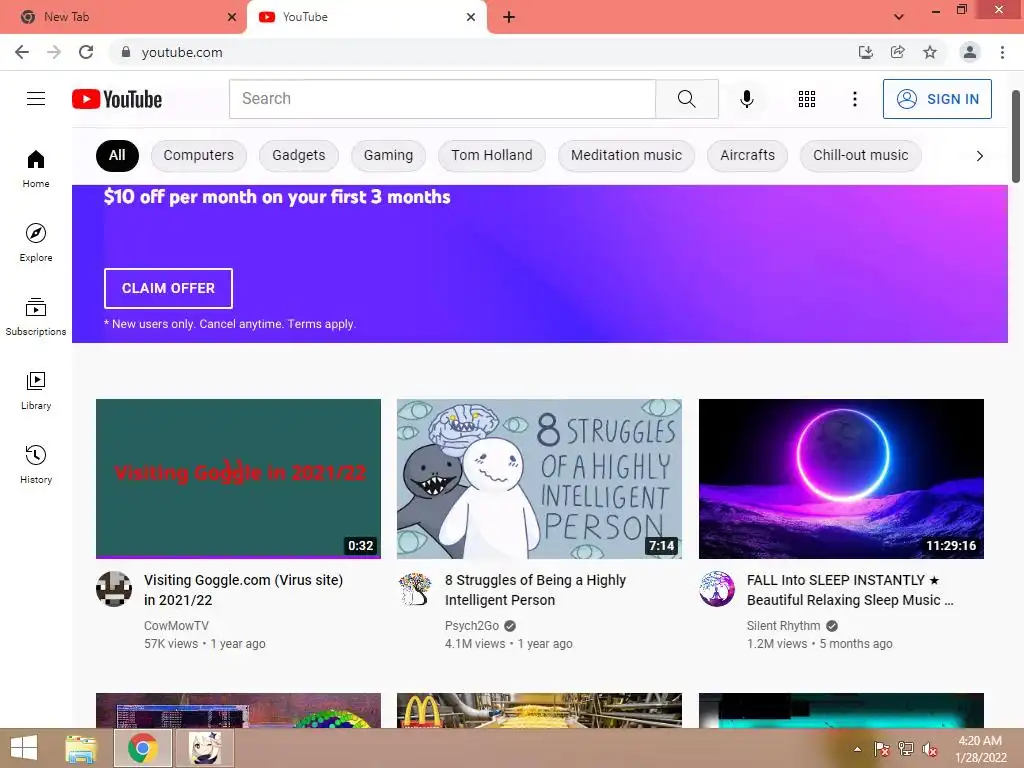Click the search magnifier button
Image resolution: width=1024 pixels, height=768 pixels.
click(x=686, y=99)
